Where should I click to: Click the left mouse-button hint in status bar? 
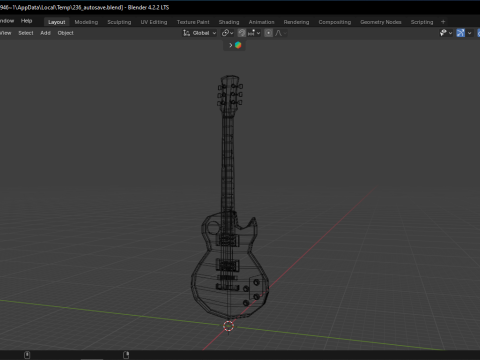27,355
